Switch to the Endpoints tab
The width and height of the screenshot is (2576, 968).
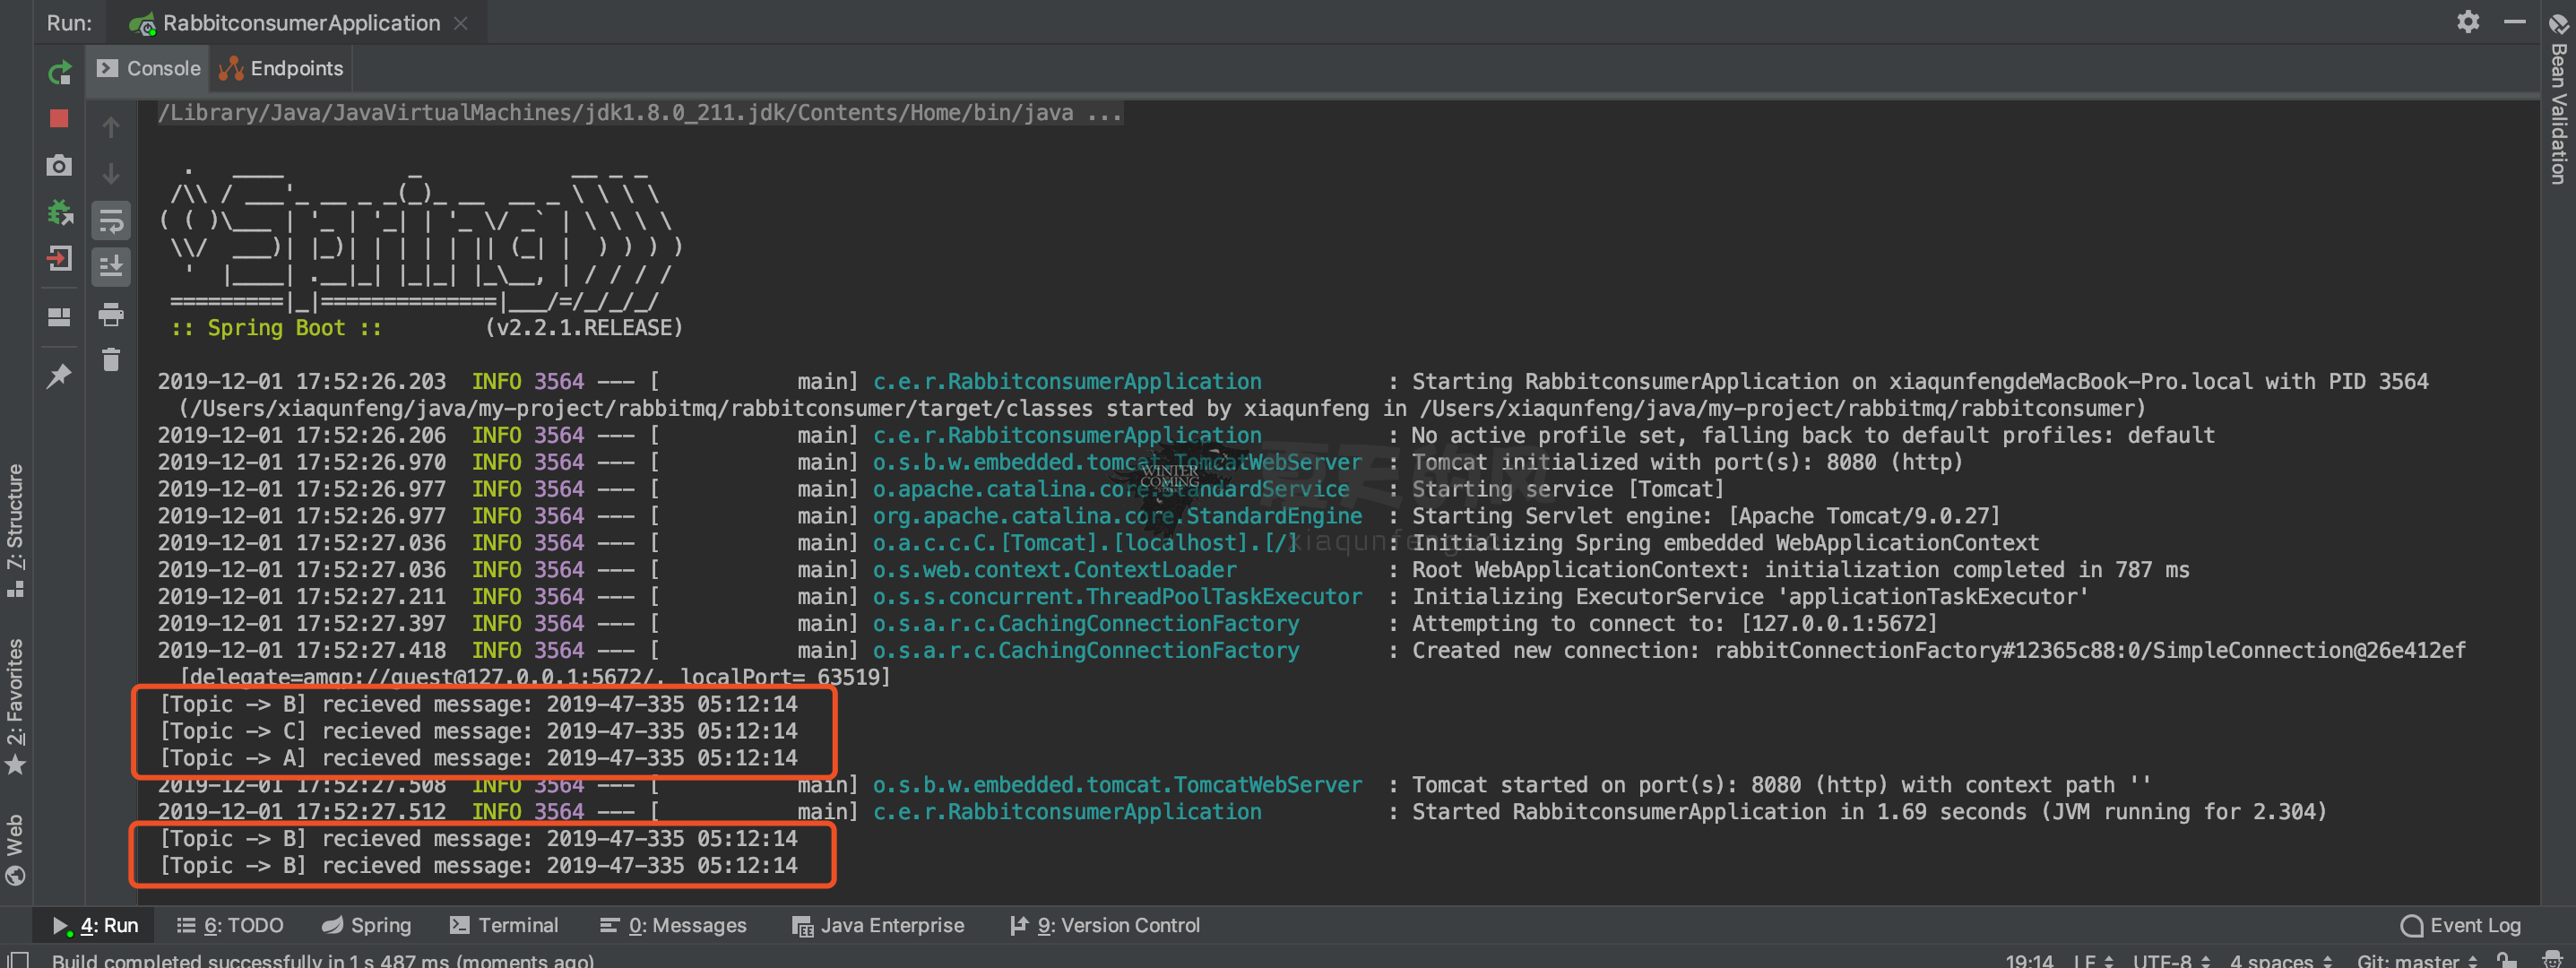pyautogui.click(x=281, y=68)
